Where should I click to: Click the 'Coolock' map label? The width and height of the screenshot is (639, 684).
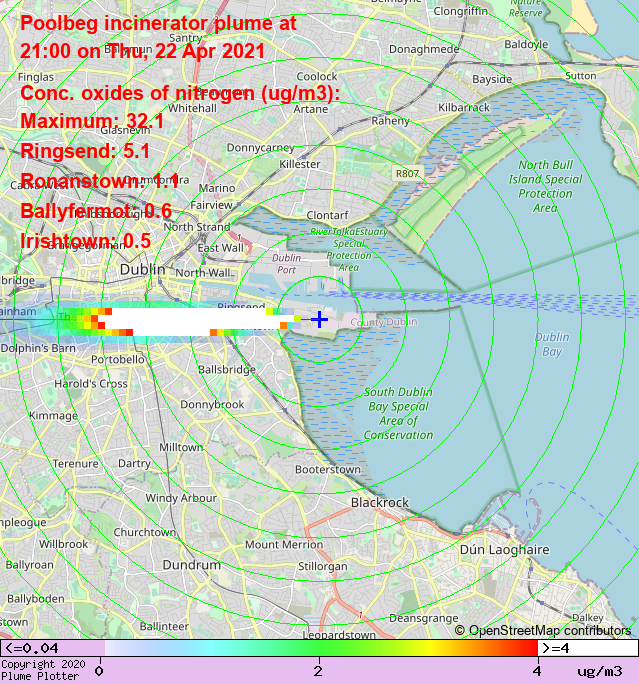(317, 77)
